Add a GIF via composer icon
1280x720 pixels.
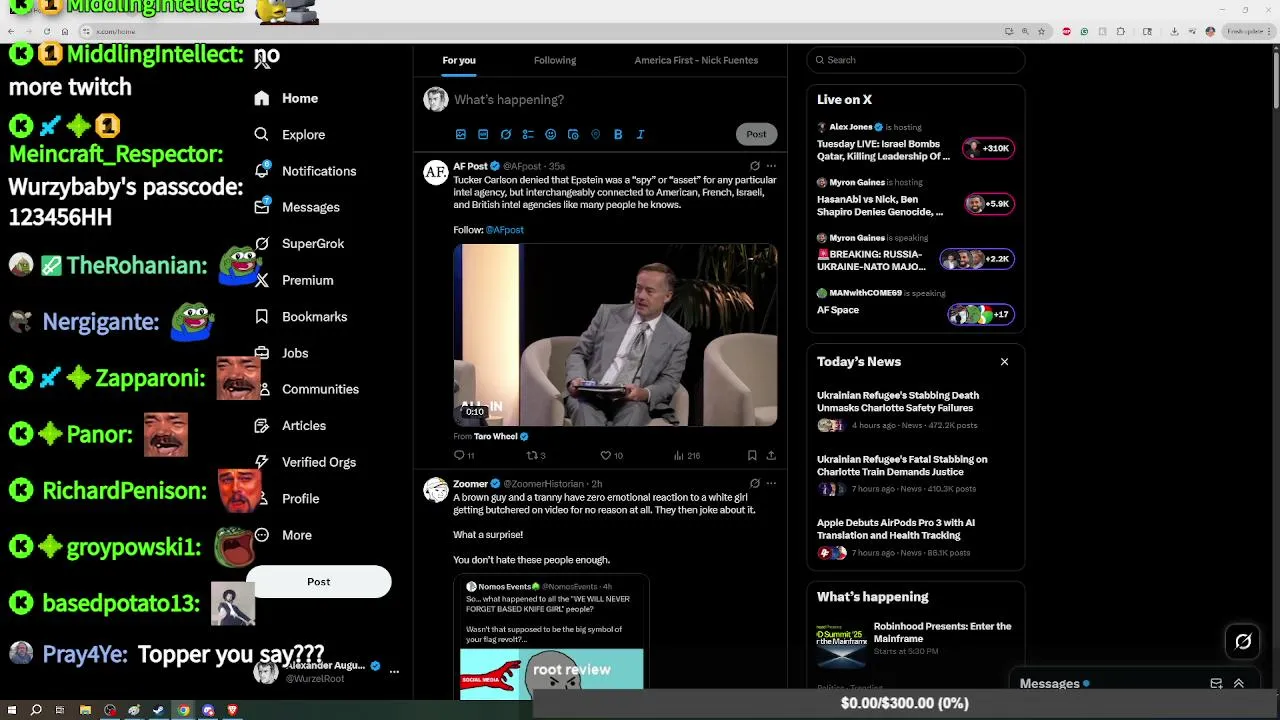[x=483, y=134]
